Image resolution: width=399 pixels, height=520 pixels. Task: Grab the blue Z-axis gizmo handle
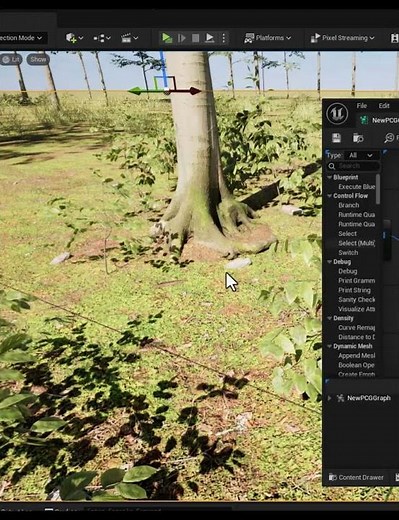coord(163,68)
